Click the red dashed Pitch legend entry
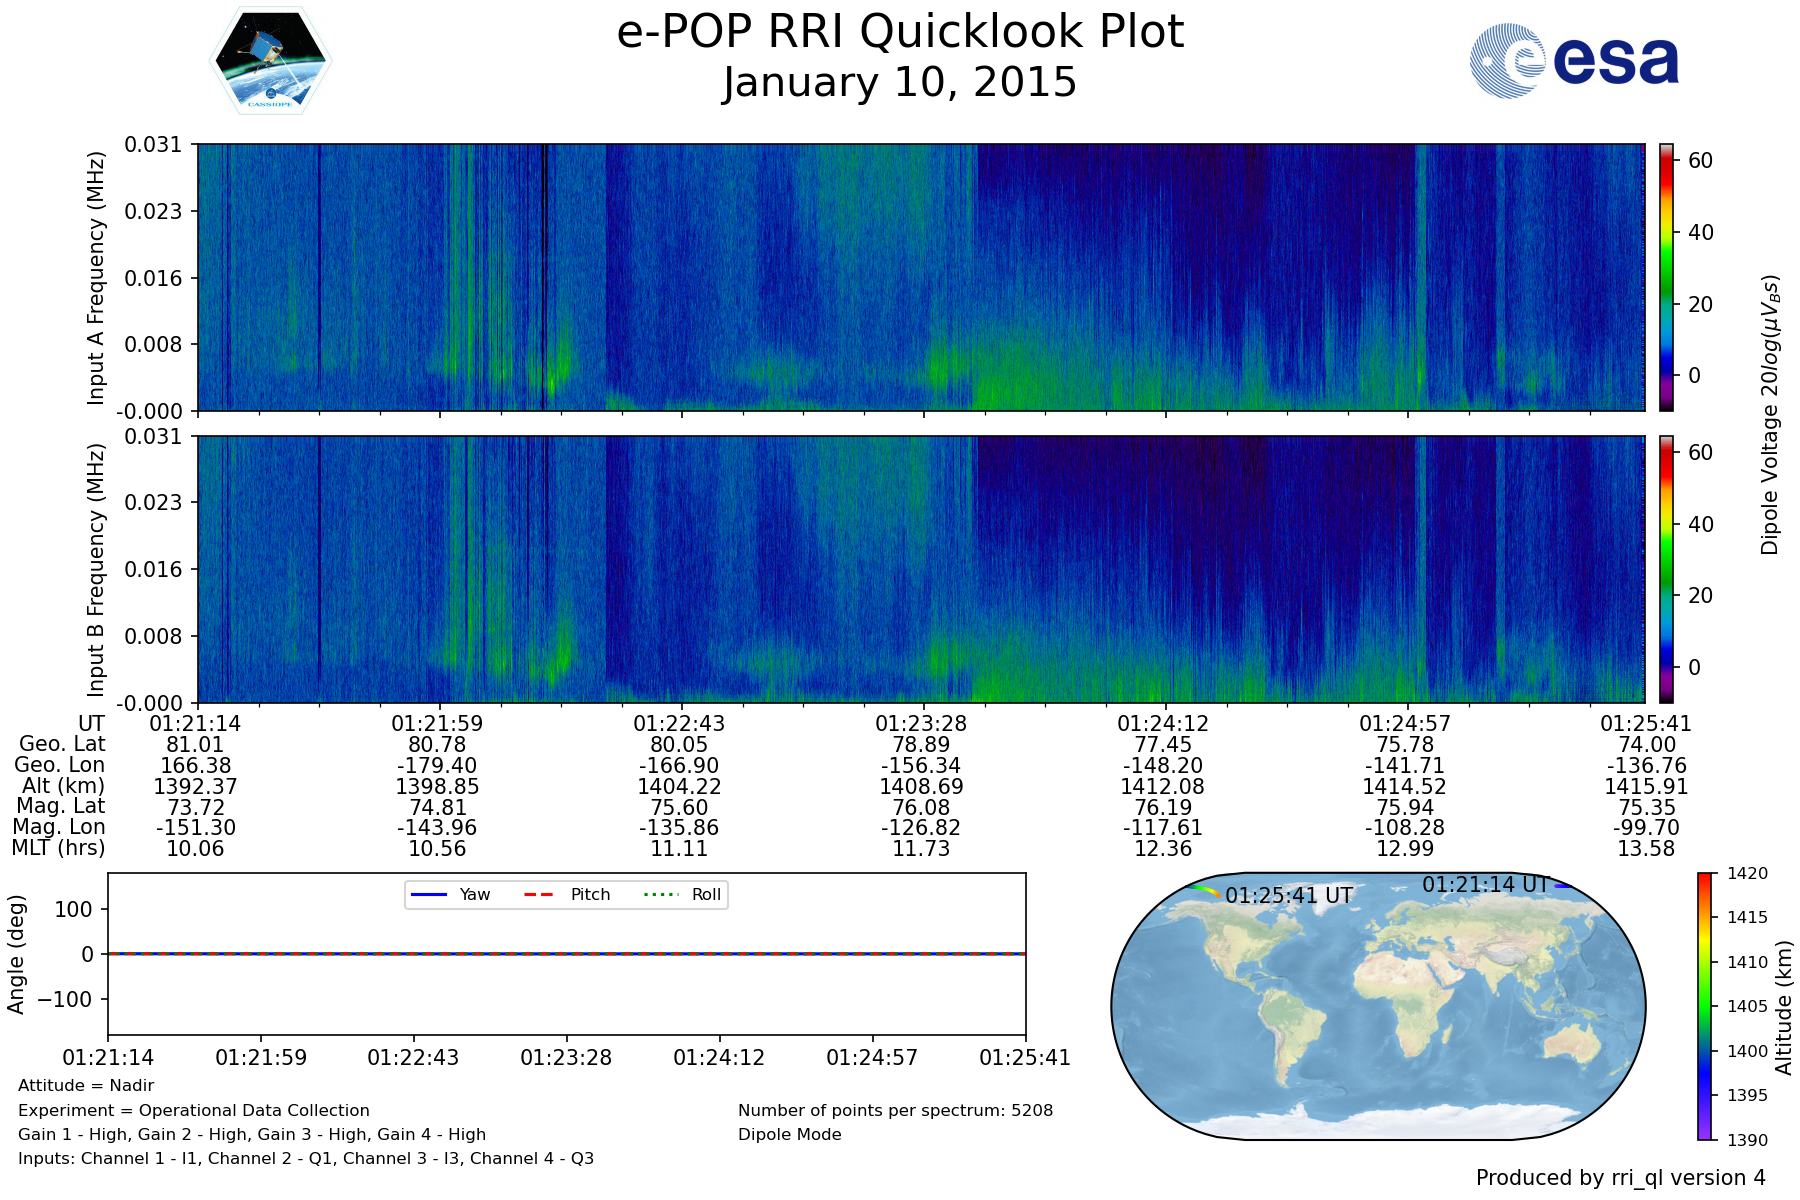The height and width of the screenshot is (1200, 1800). [x=567, y=895]
